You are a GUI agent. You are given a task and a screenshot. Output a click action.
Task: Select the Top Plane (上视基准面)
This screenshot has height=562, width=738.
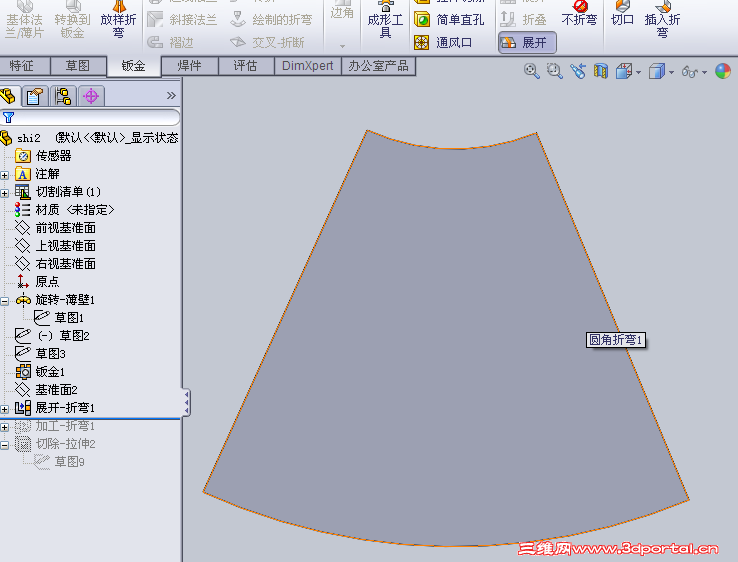(56, 246)
